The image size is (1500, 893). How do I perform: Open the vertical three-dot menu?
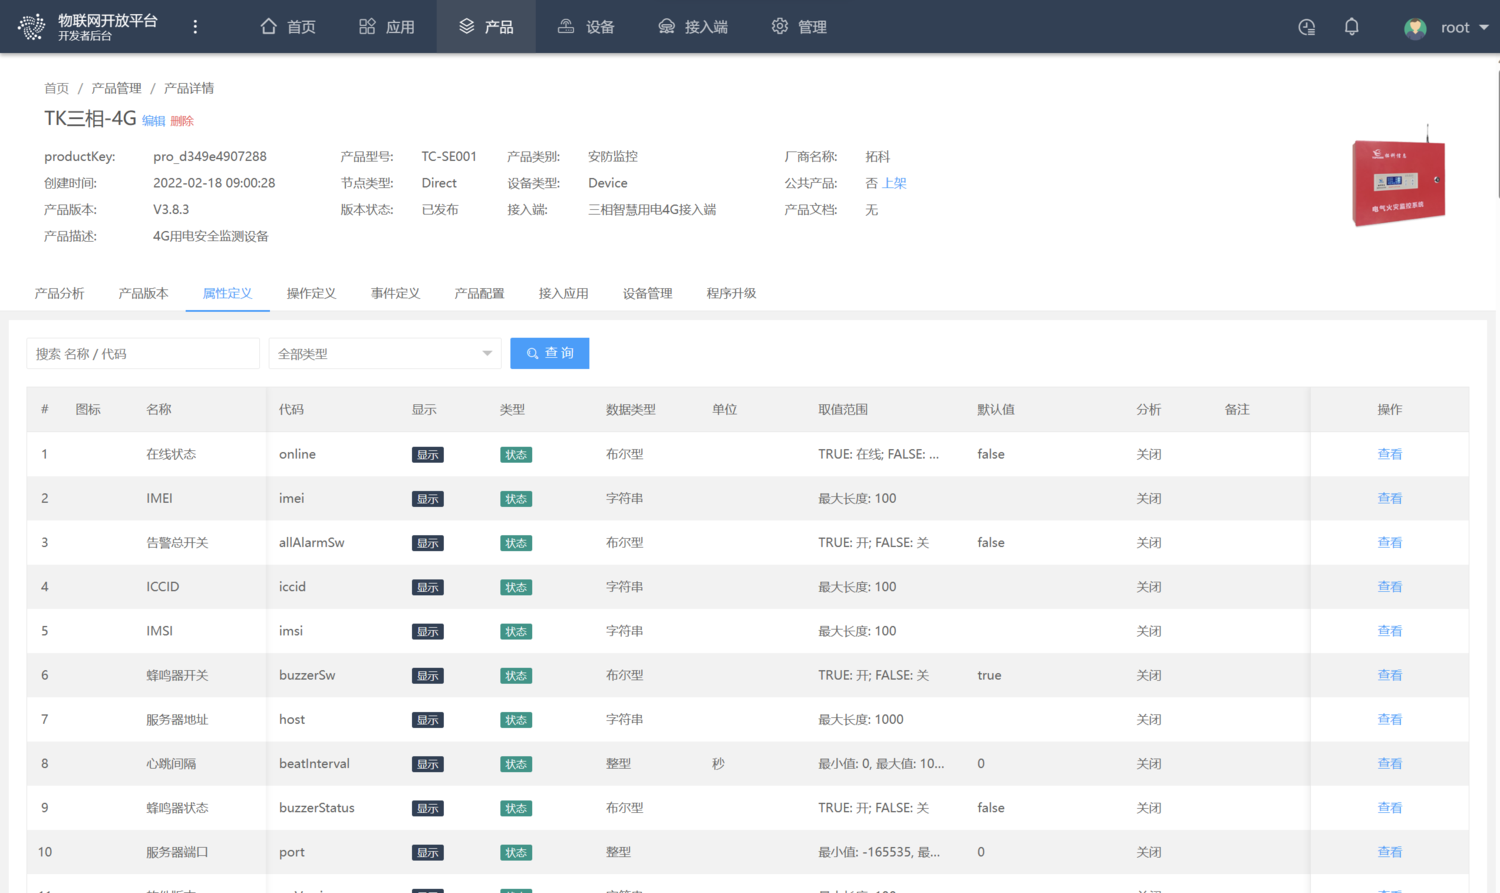(x=195, y=27)
